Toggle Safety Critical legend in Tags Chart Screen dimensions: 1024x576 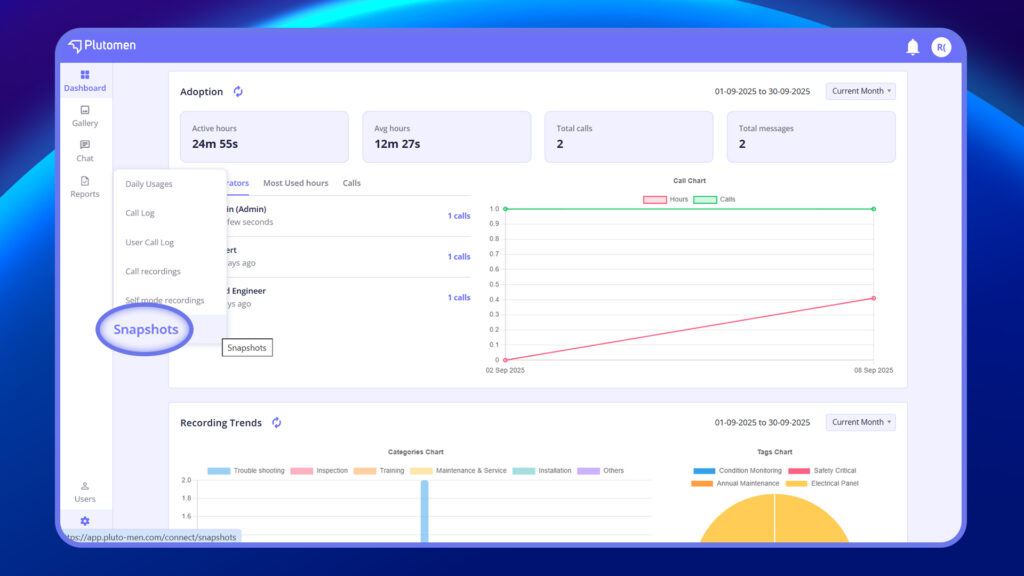coord(822,471)
